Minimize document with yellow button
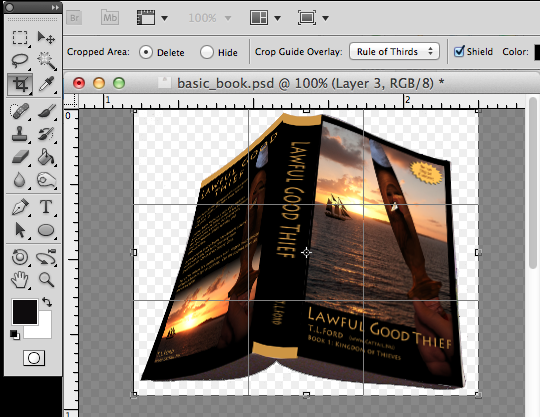 (99, 83)
